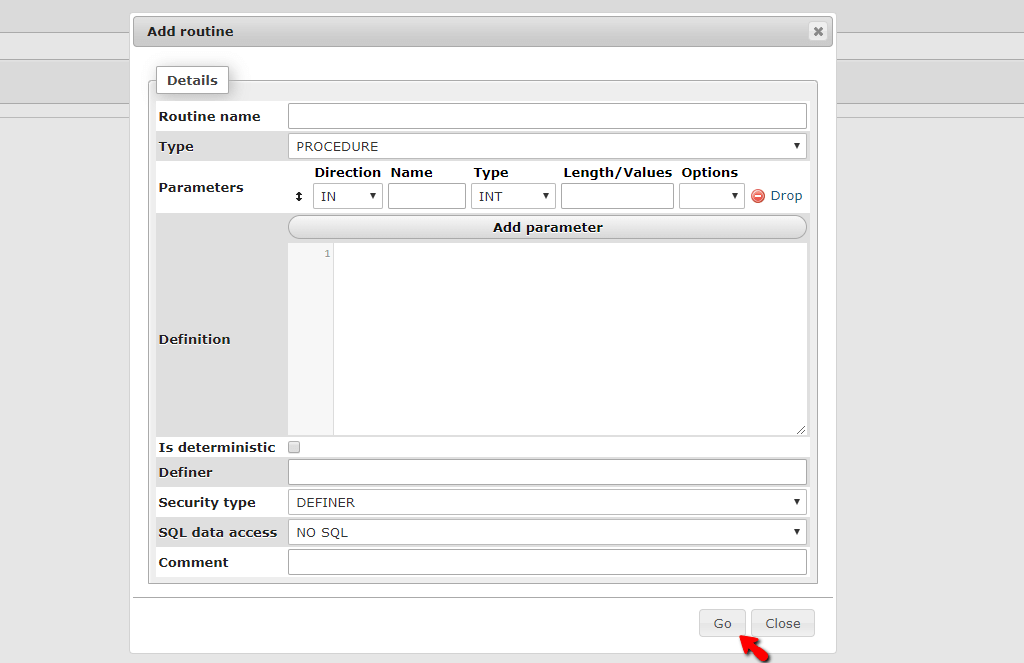Click the red Drop parameter icon
Image resolution: width=1024 pixels, height=663 pixels.
click(x=758, y=196)
